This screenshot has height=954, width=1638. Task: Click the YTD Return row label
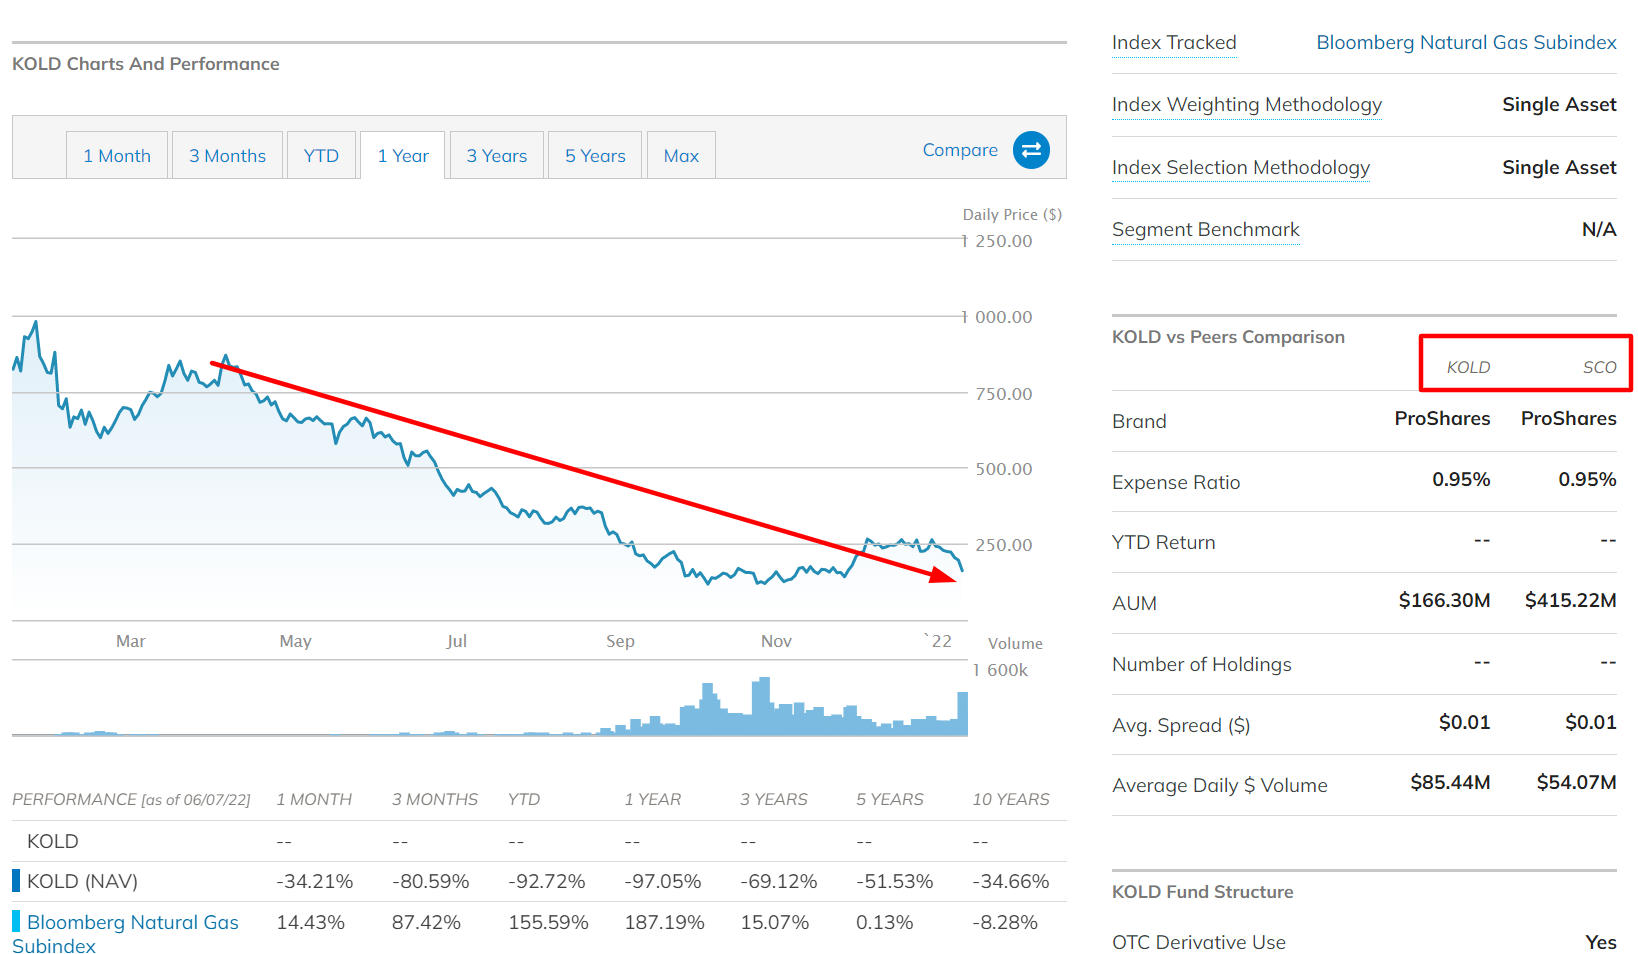[1164, 542]
